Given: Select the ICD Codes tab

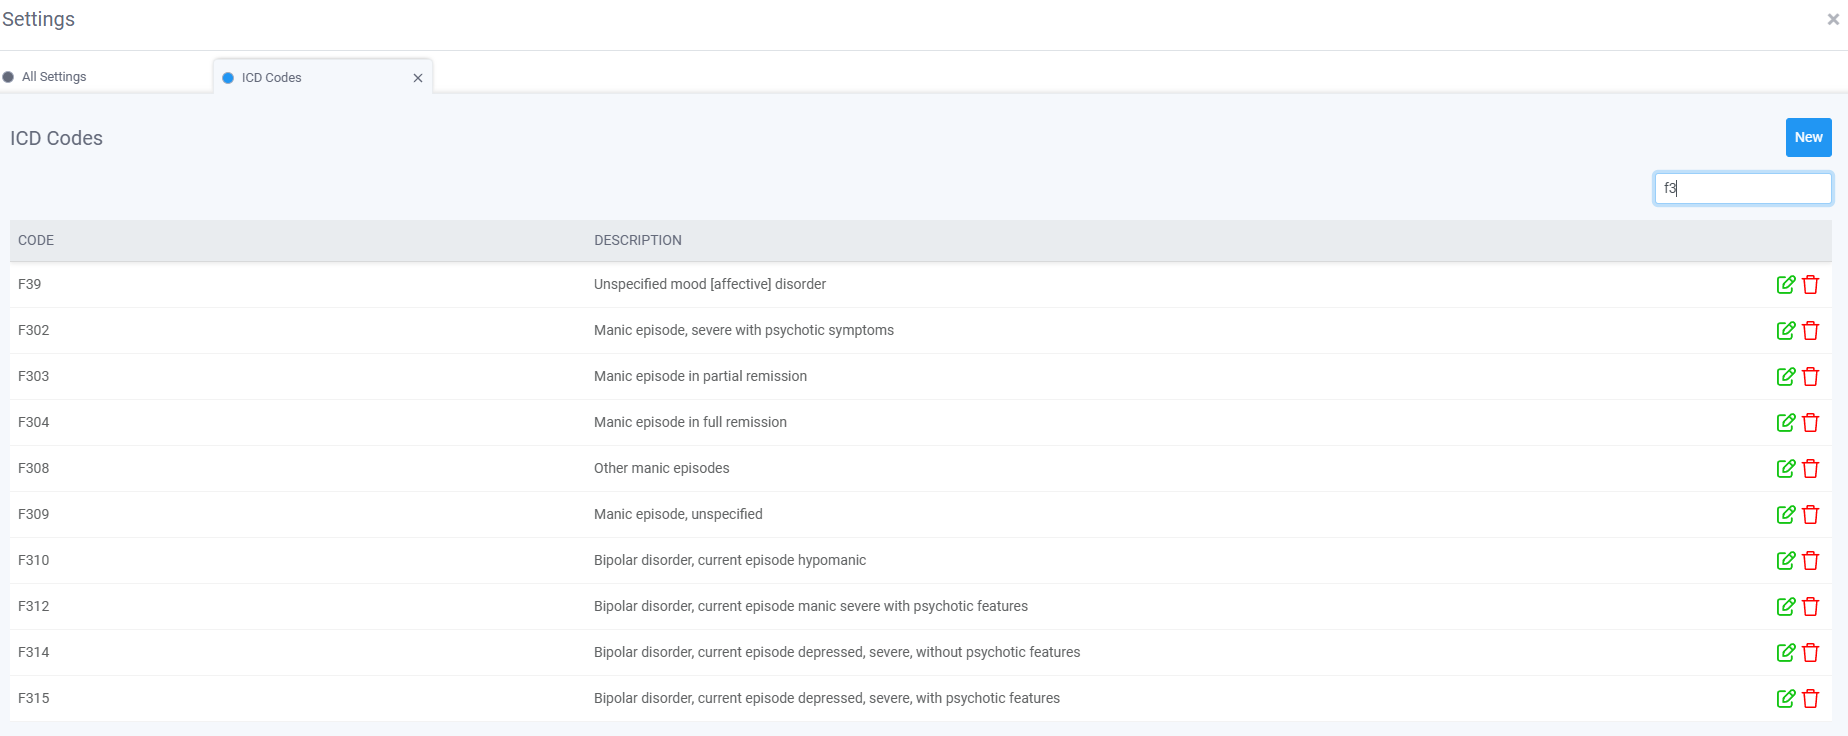Looking at the screenshot, I should (271, 78).
